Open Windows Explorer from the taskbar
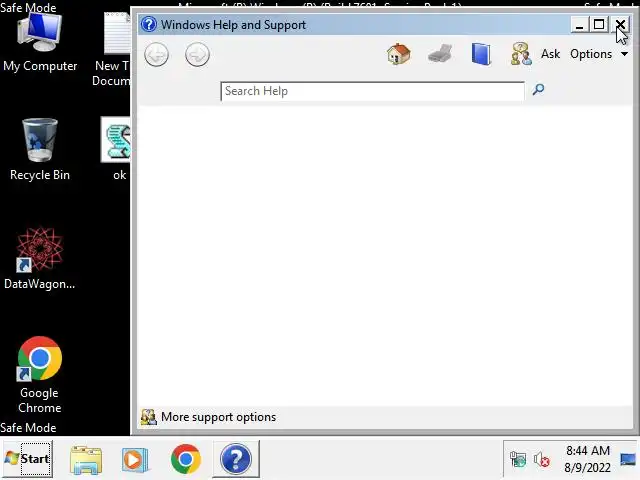 pos(86,460)
